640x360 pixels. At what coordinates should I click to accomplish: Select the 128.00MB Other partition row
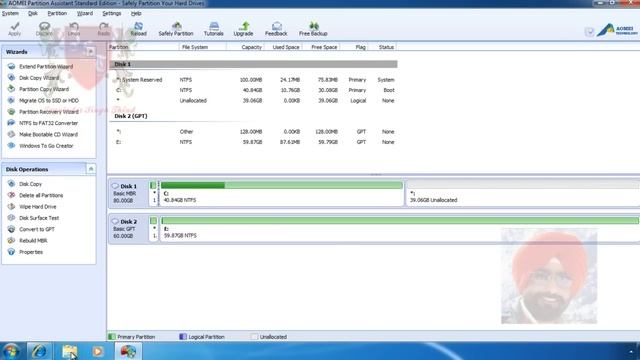(253, 132)
